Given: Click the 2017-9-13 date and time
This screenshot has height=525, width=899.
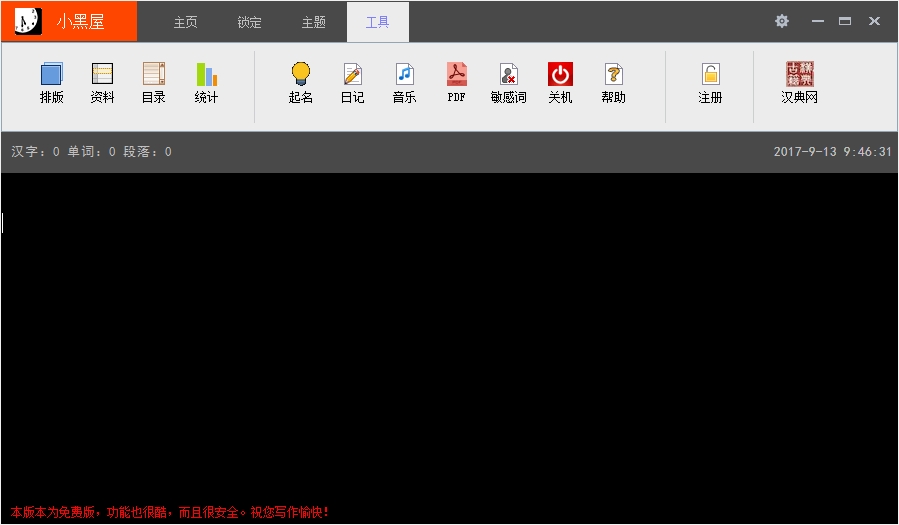Looking at the screenshot, I should 832,152.
